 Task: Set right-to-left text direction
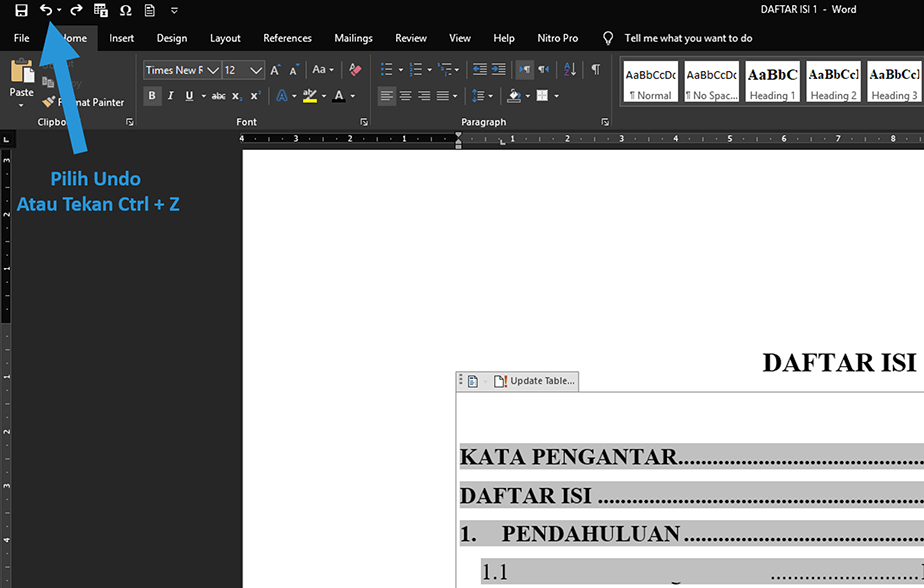point(543,70)
